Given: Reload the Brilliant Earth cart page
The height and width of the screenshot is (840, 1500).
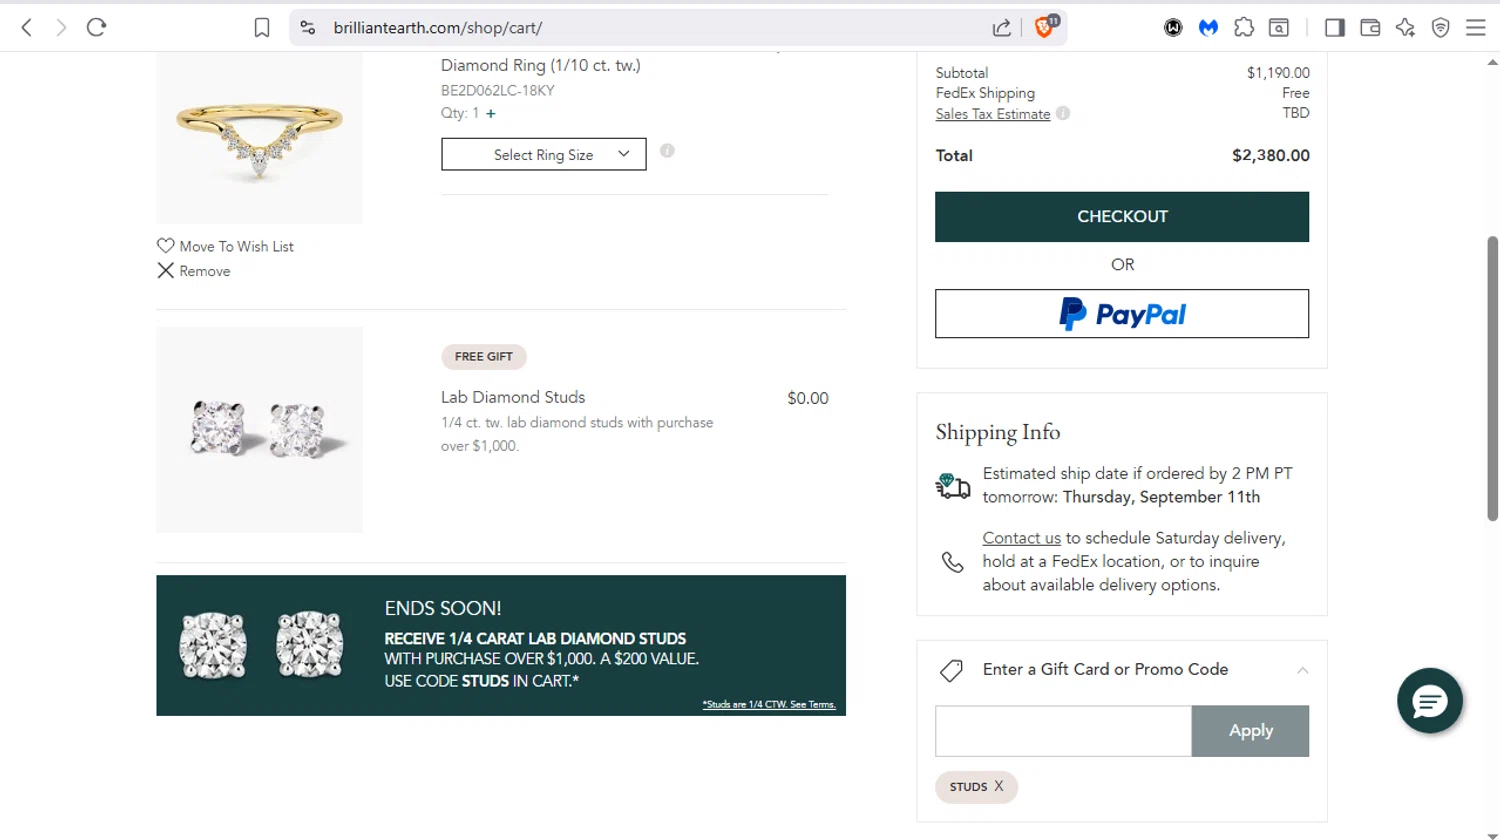Looking at the screenshot, I should (96, 28).
